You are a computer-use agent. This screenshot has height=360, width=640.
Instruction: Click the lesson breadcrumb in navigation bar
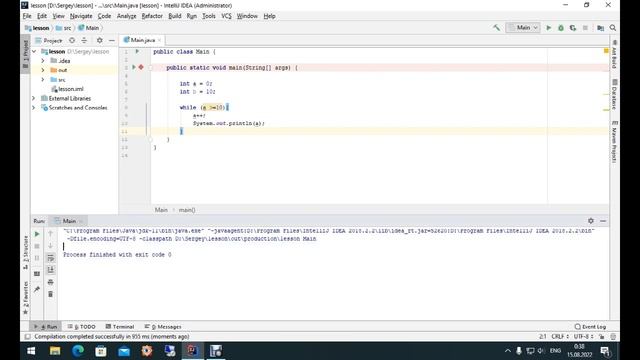37,28
